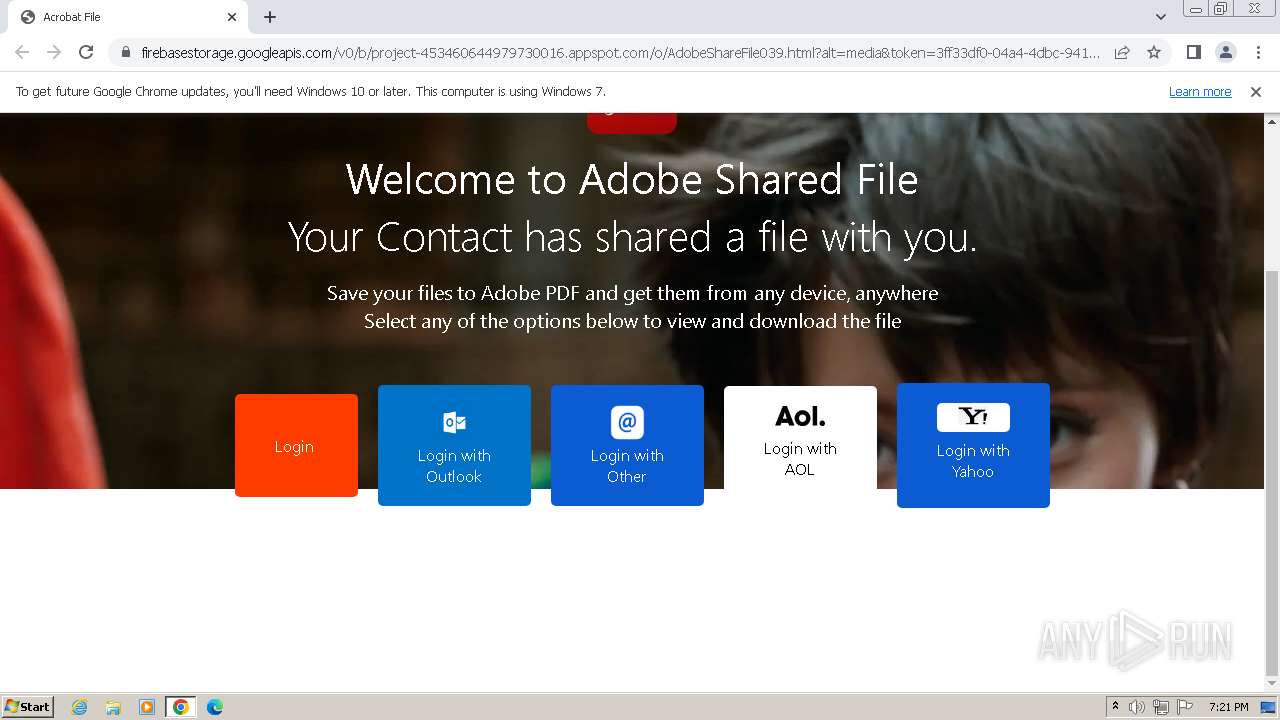The height and width of the screenshot is (720, 1280).
Task: Go back to previous page
Action: tap(22, 52)
